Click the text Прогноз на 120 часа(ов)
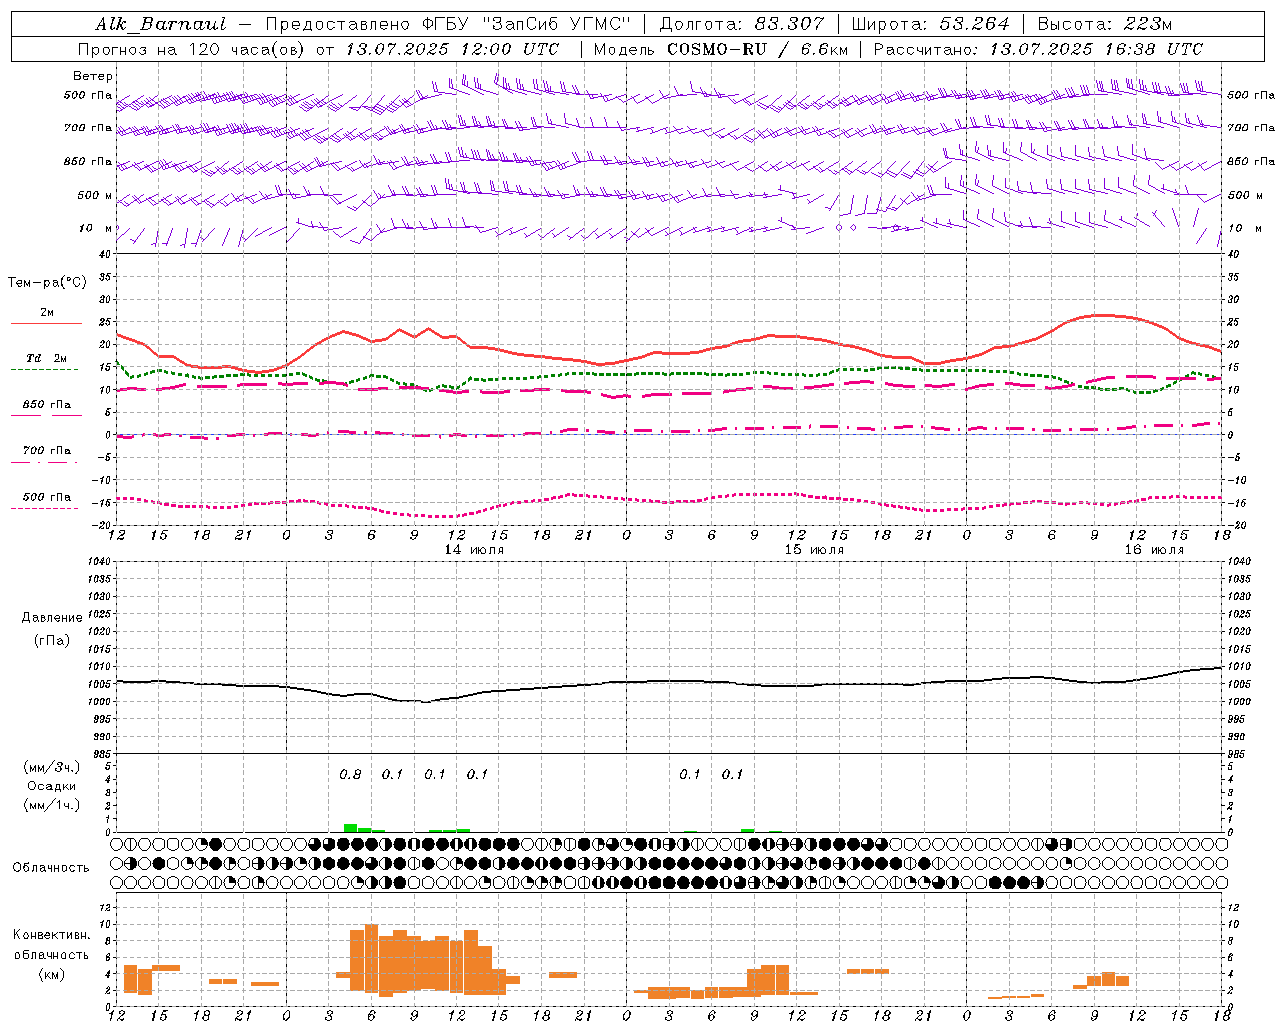Screen dimensions: 1280x1024 pyautogui.click(x=192, y=49)
